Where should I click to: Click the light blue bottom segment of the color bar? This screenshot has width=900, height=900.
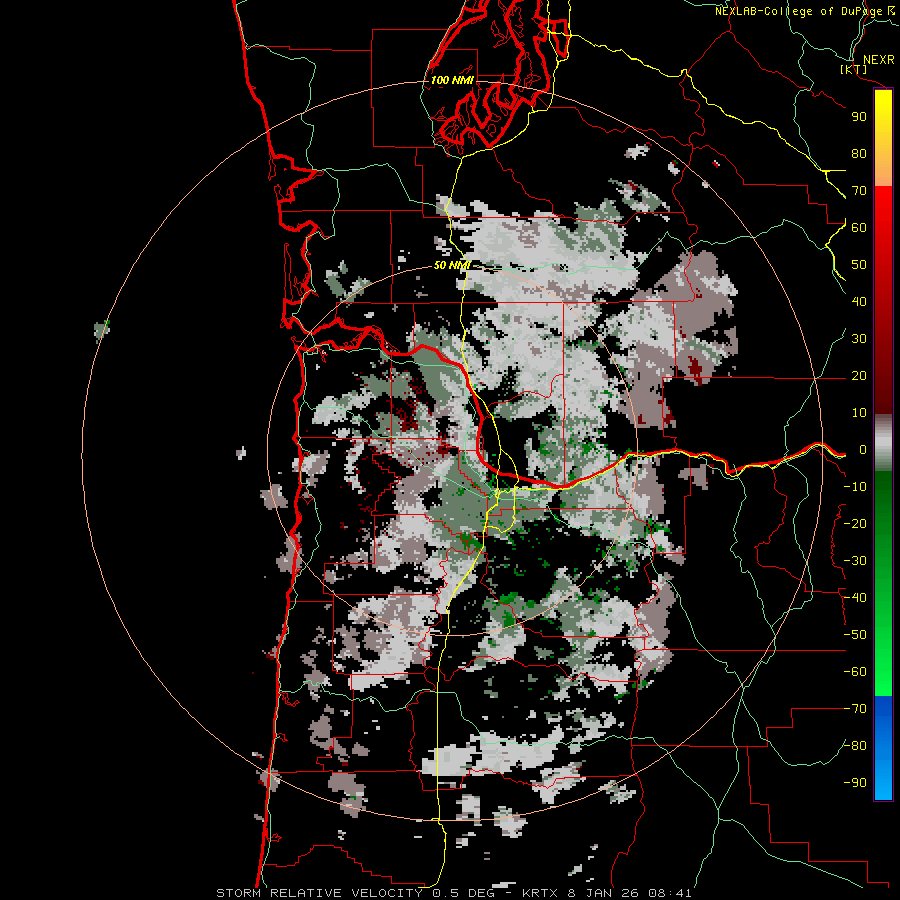click(x=883, y=778)
